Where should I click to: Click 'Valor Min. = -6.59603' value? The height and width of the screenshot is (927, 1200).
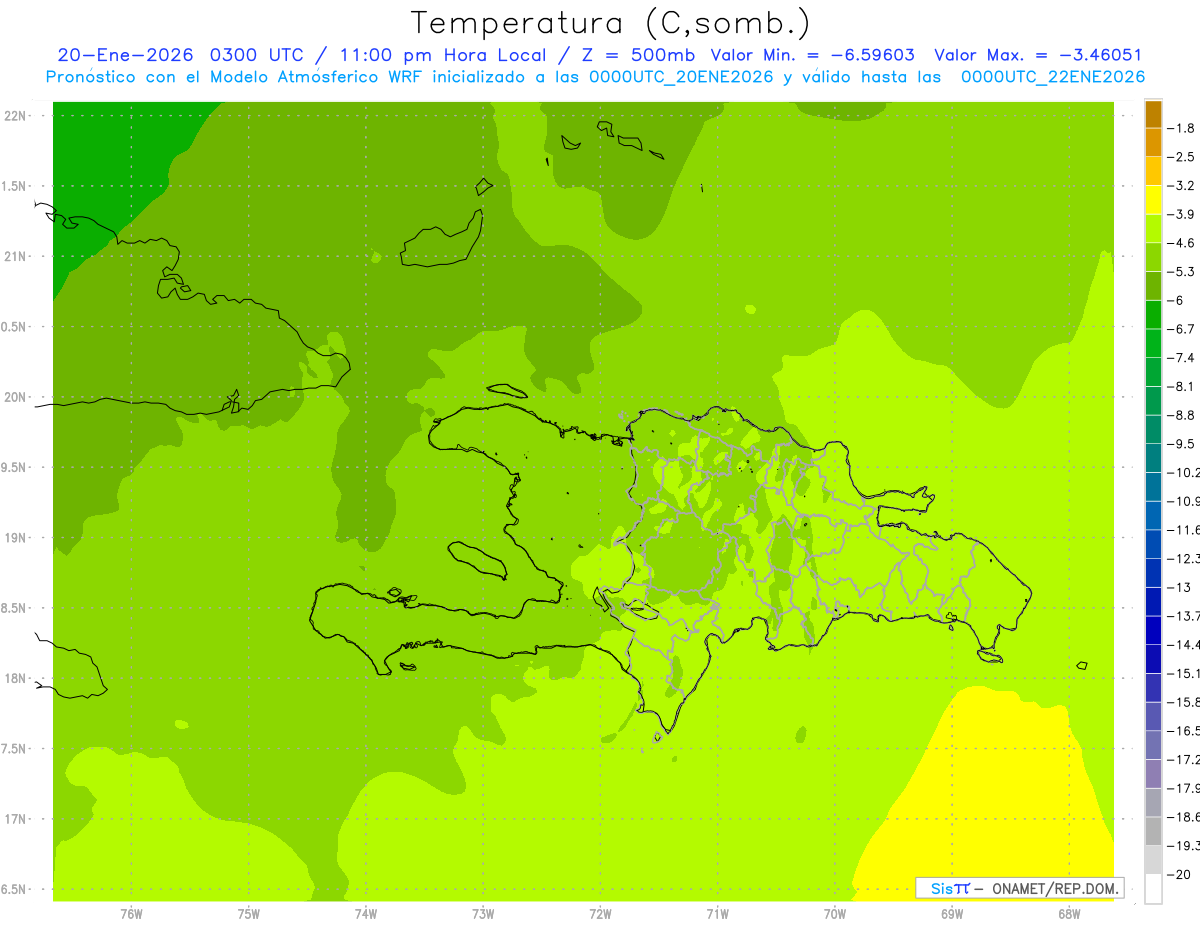pyautogui.click(x=812, y=55)
